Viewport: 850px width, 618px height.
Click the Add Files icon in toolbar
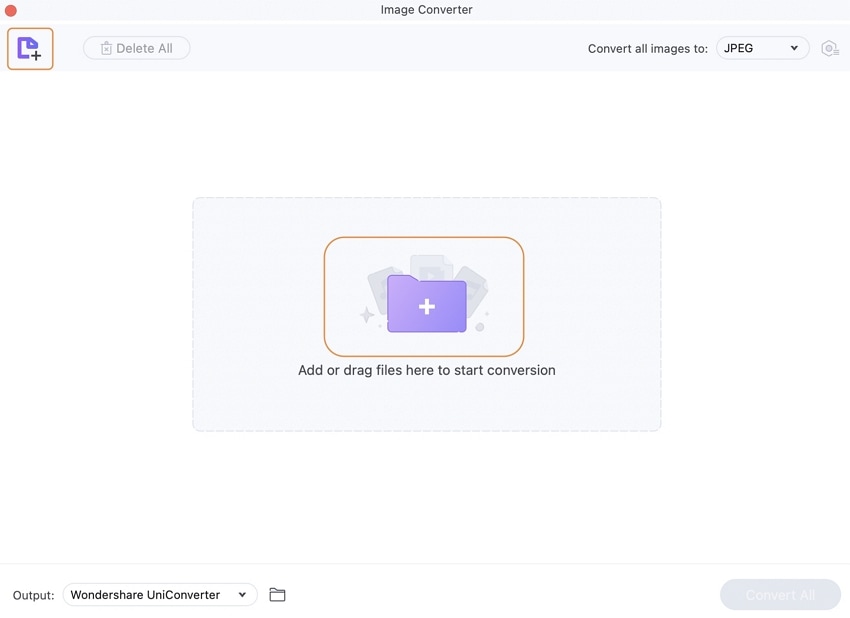click(x=30, y=49)
